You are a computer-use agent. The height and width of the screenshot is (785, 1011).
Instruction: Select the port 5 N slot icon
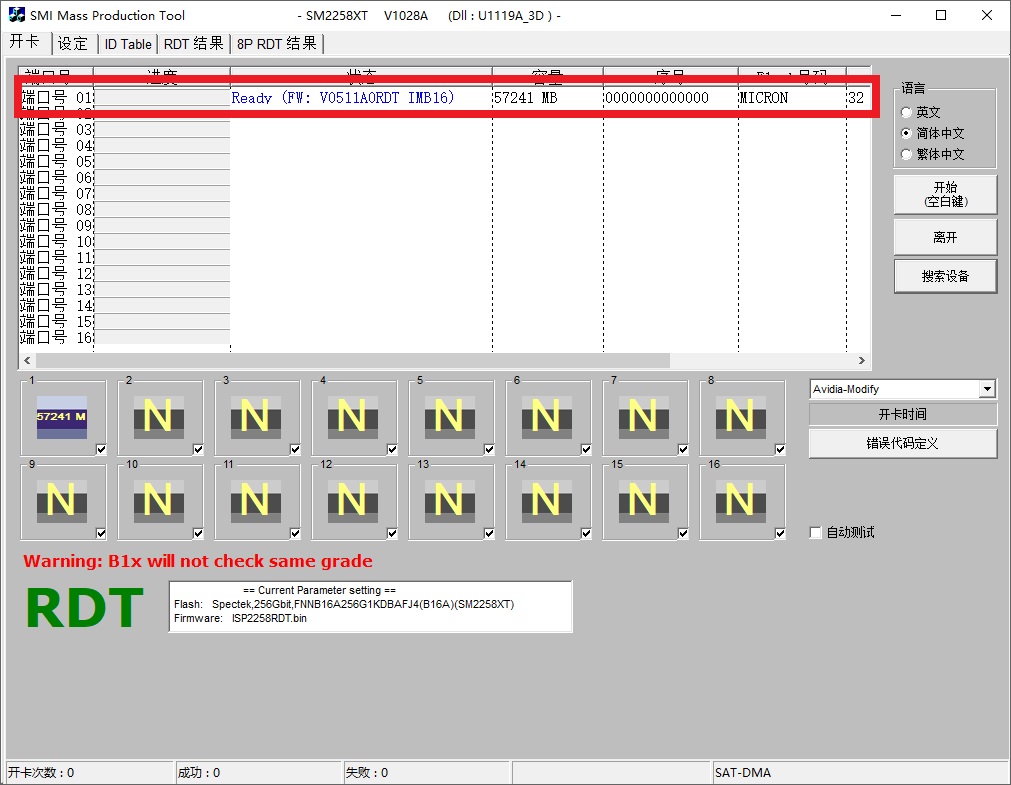point(449,415)
